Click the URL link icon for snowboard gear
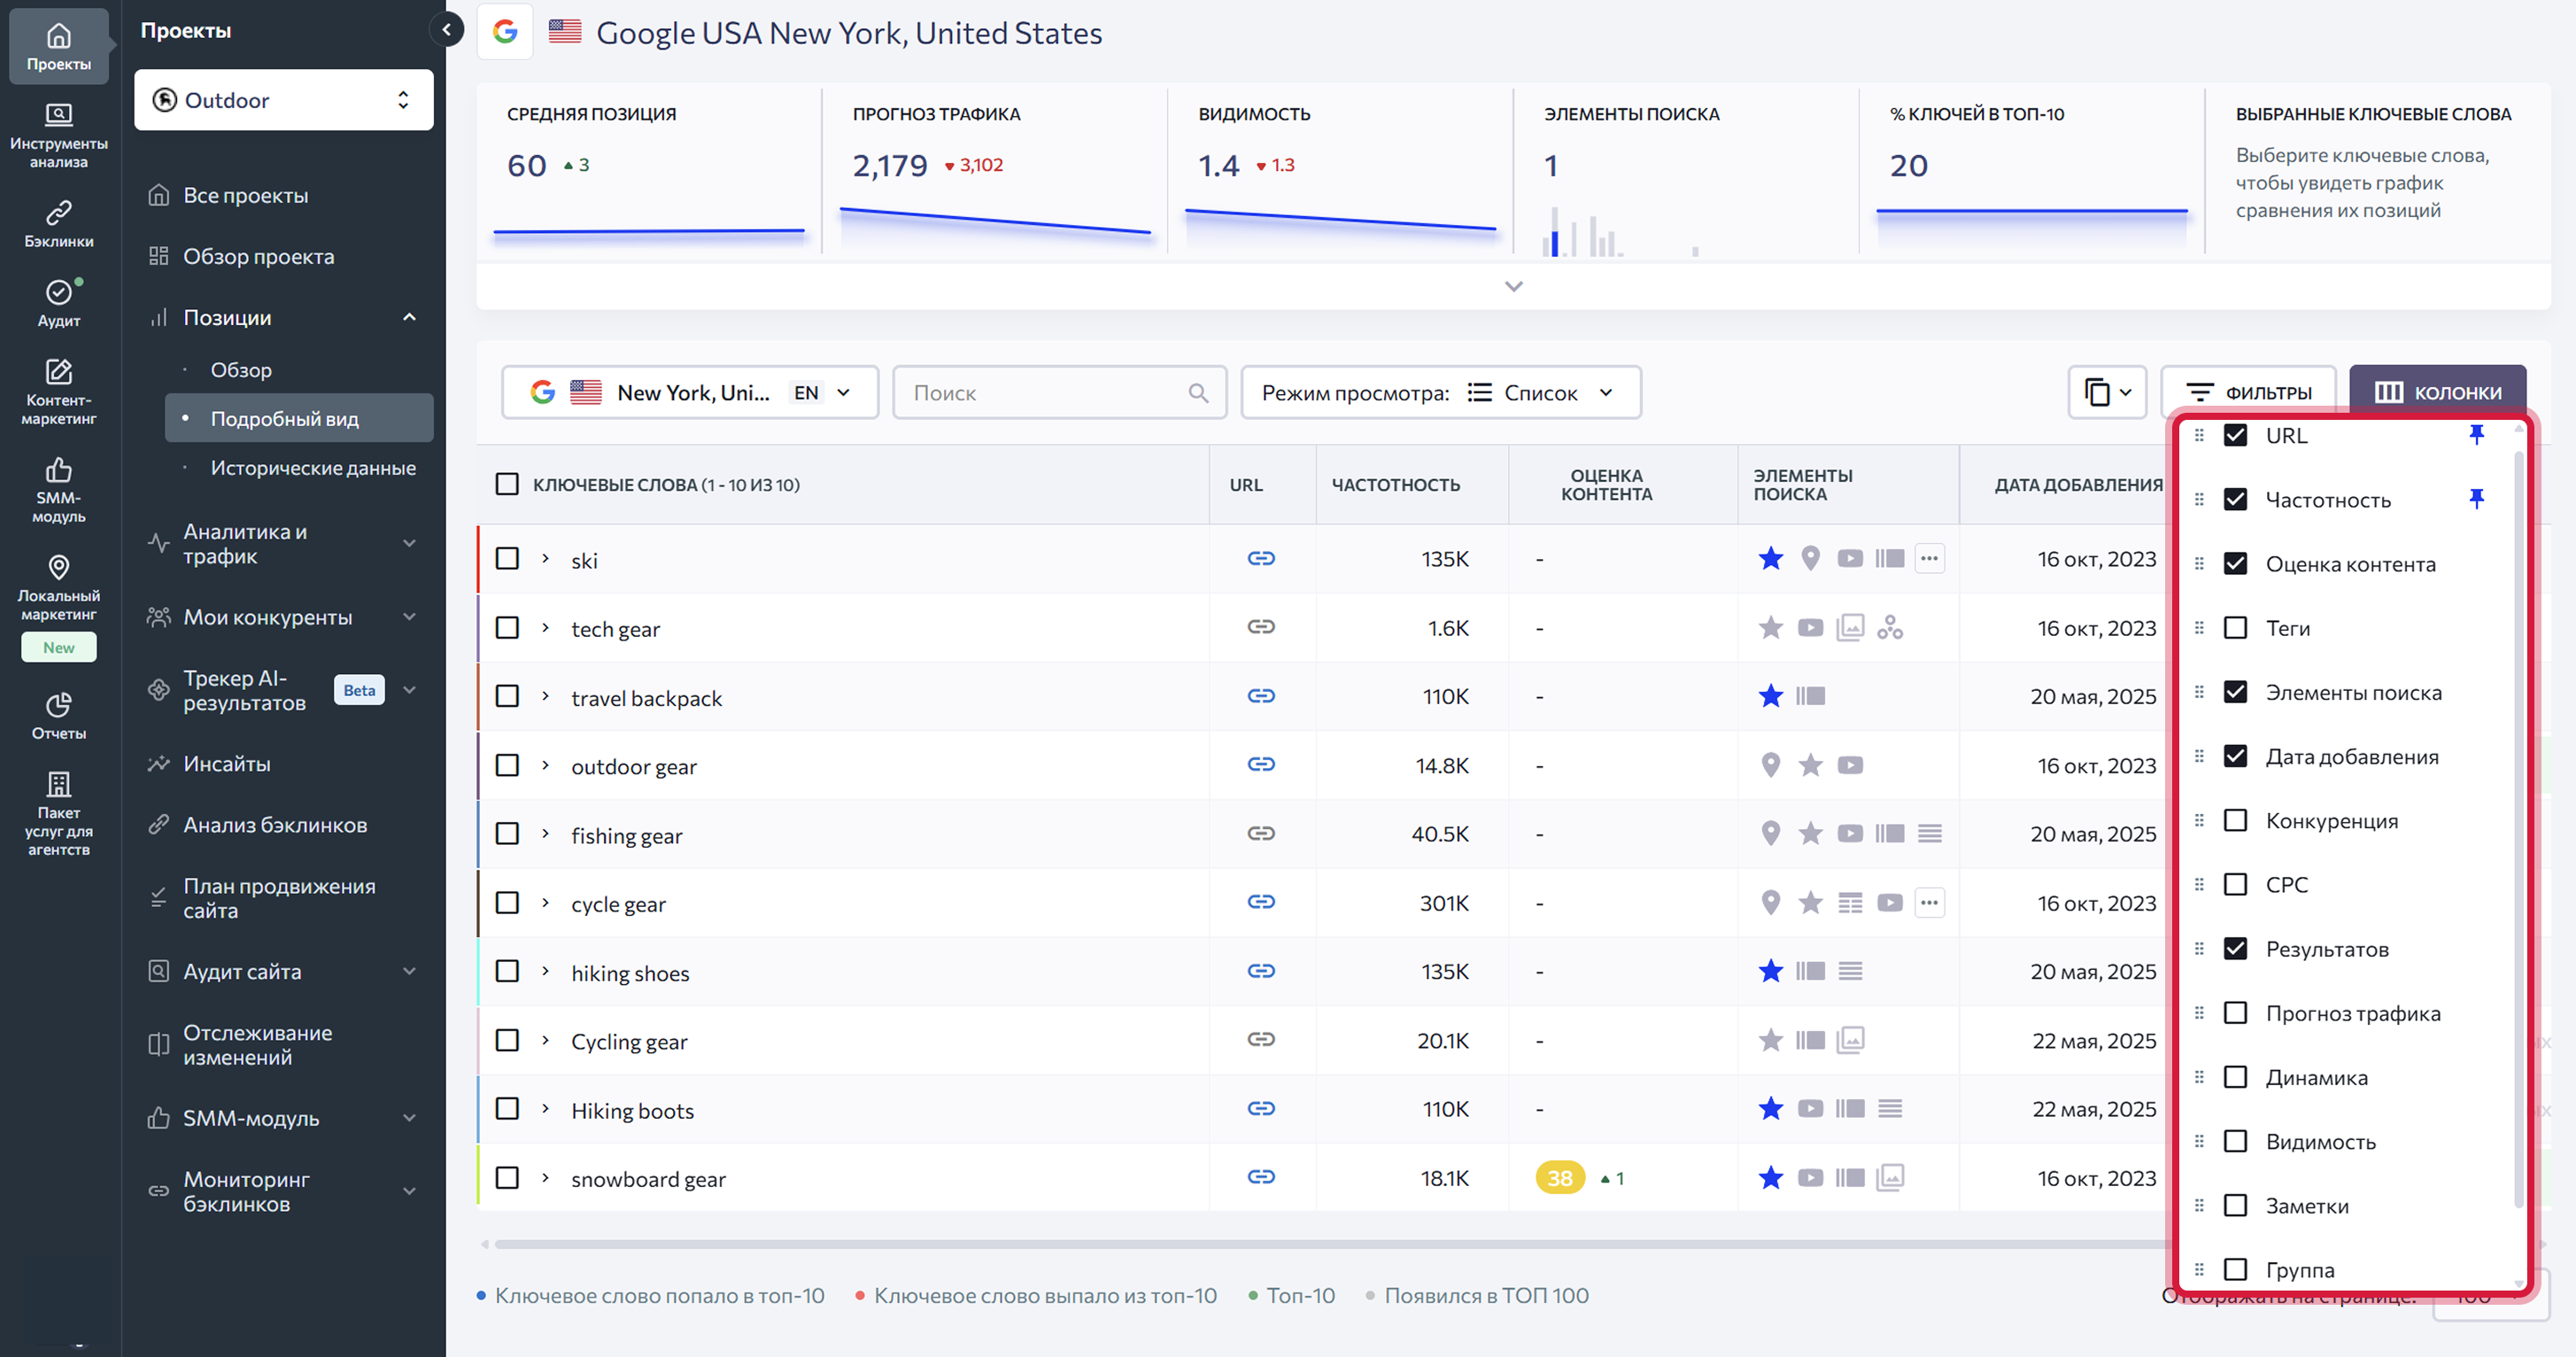2576x1357 pixels. (x=1261, y=1176)
